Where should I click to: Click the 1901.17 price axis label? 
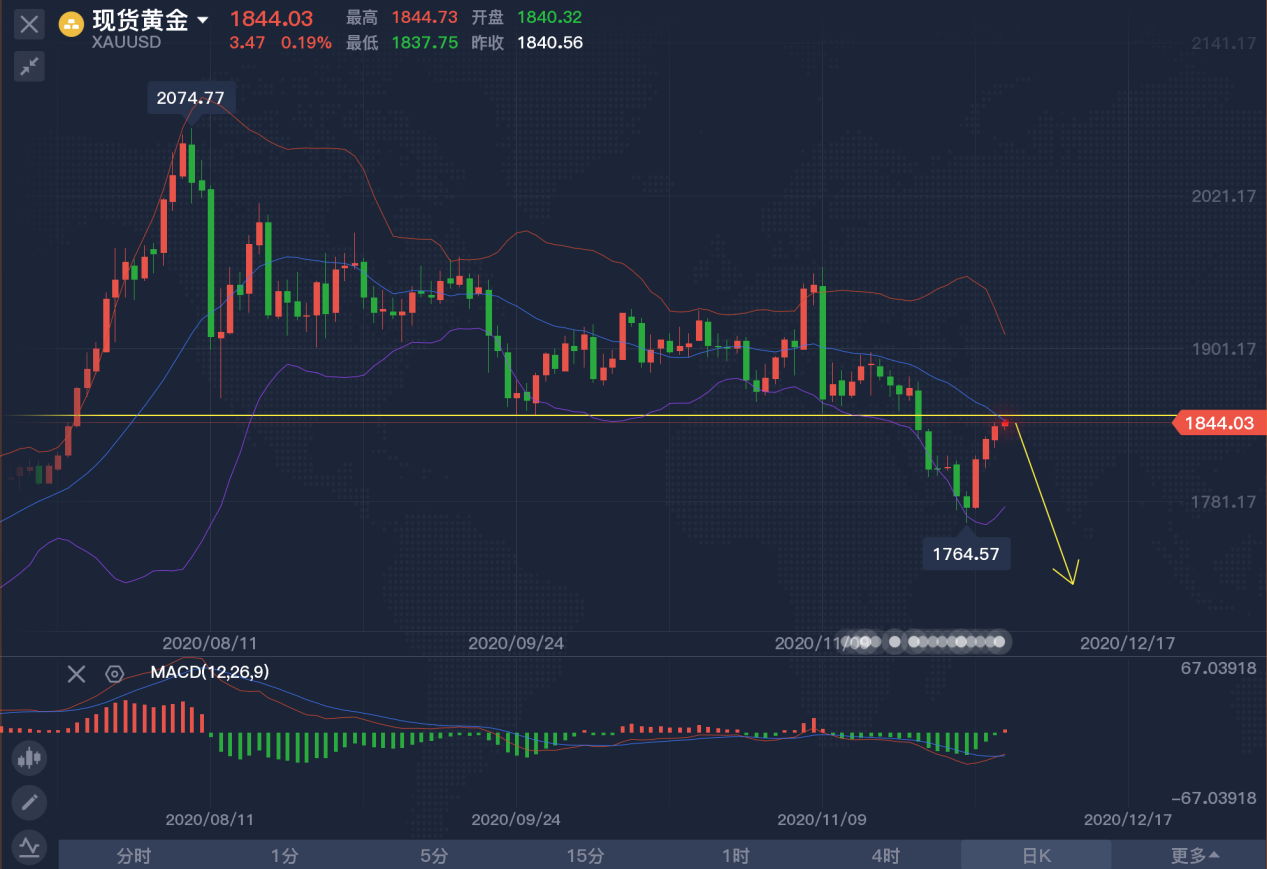pos(1223,349)
